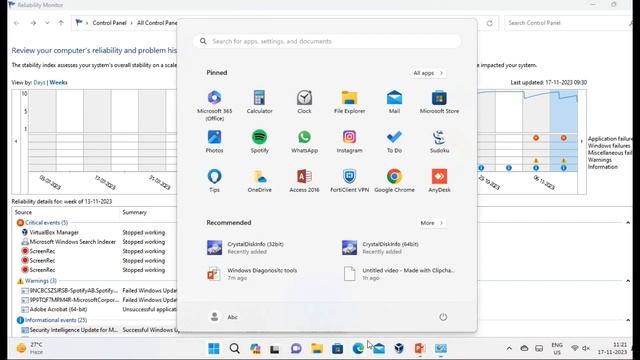The height and width of the screenshot is (360, 640).
Task: Select VirtualBox Manager critical event
Action: pos(53,232)
